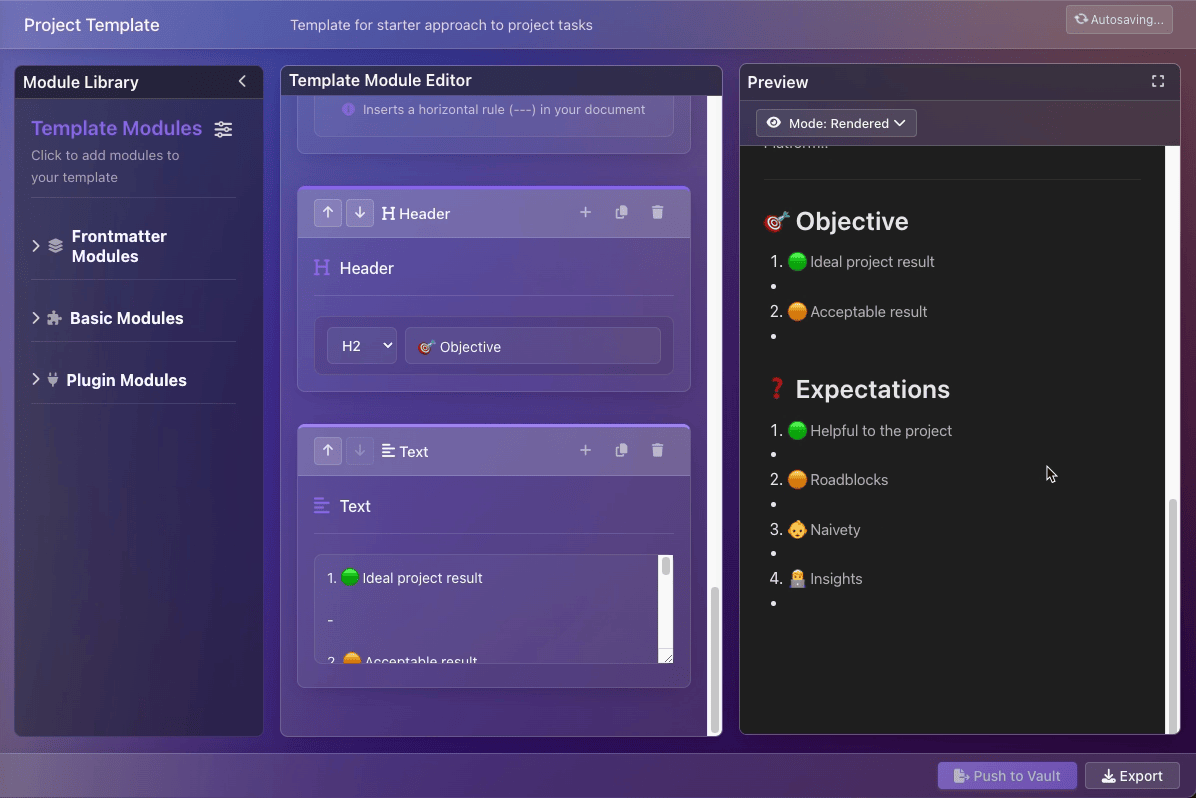Add a module after the Header module
1196x798 pixels.
tap(585, 213)
